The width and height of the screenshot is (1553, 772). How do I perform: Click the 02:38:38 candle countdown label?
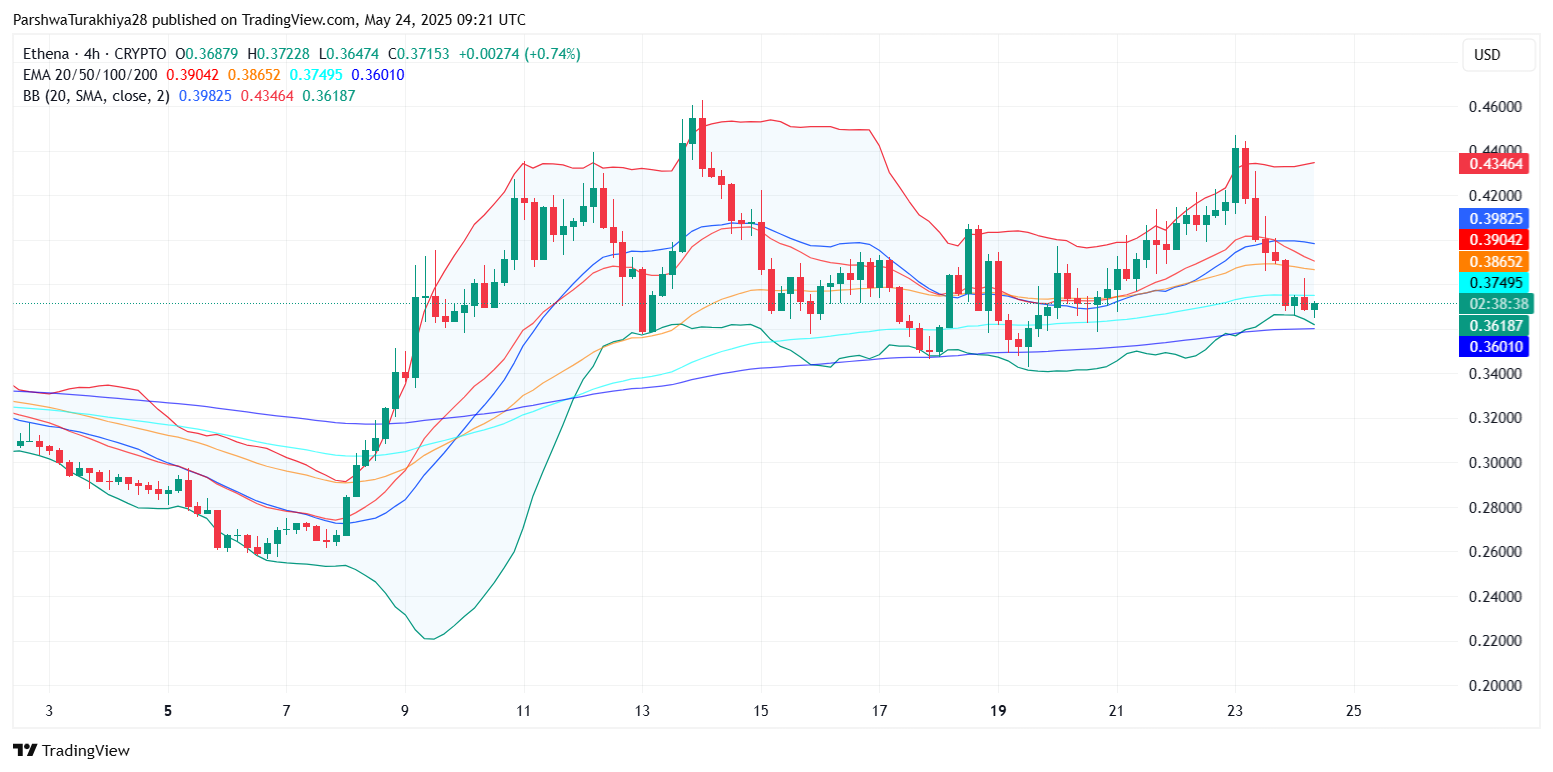click(x=1497, y=304)
